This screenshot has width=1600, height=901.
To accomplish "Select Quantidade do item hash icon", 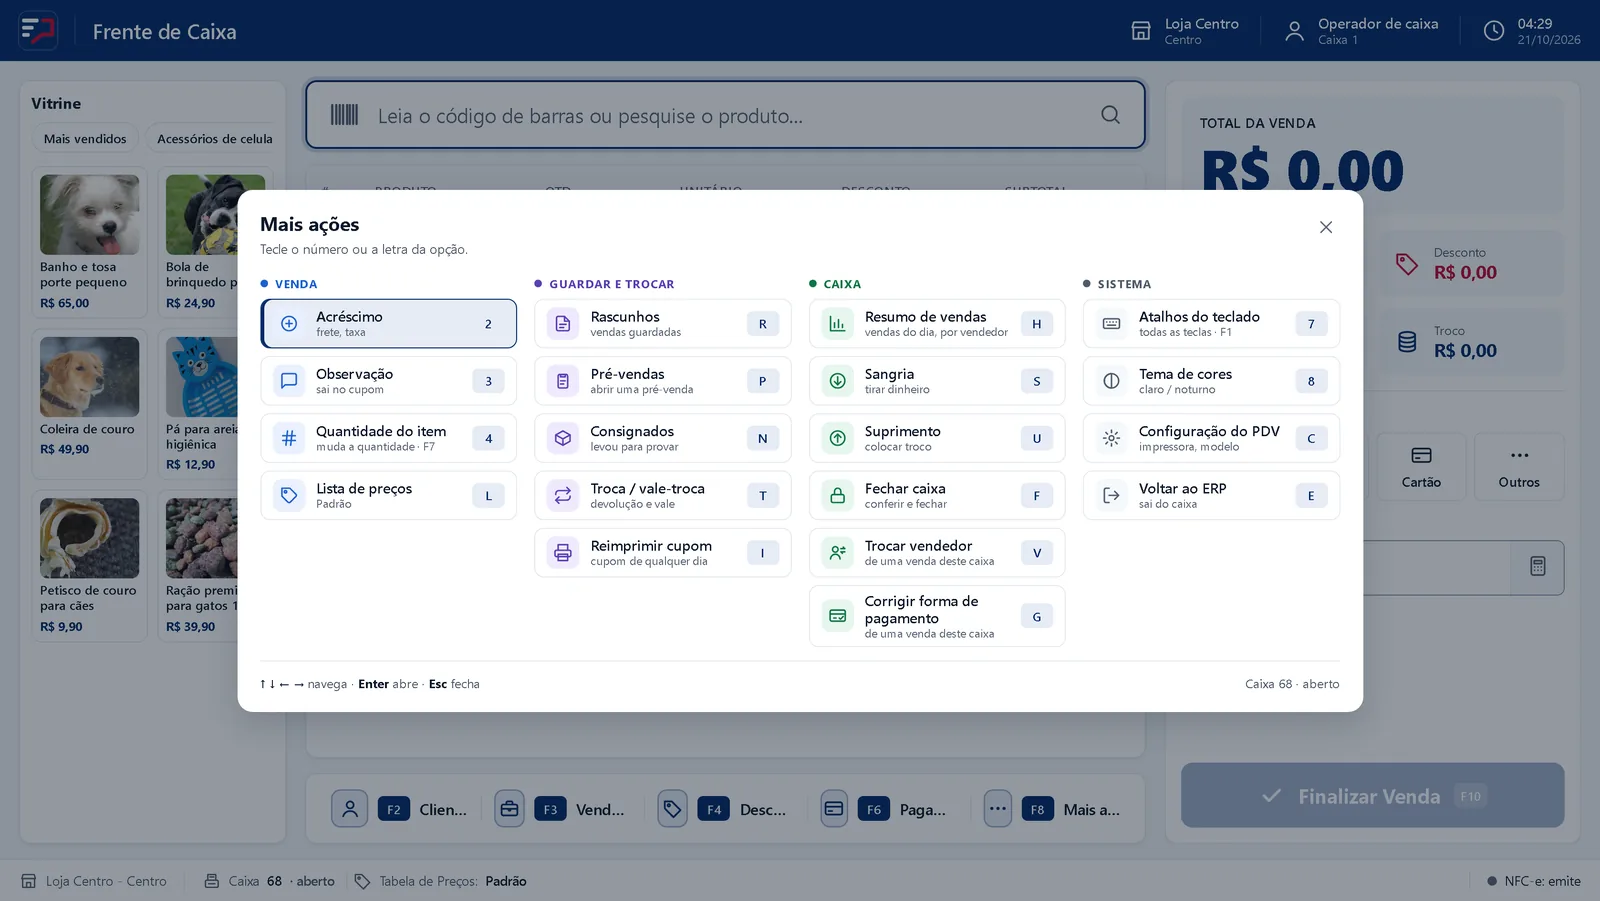I will click(289, 438).
